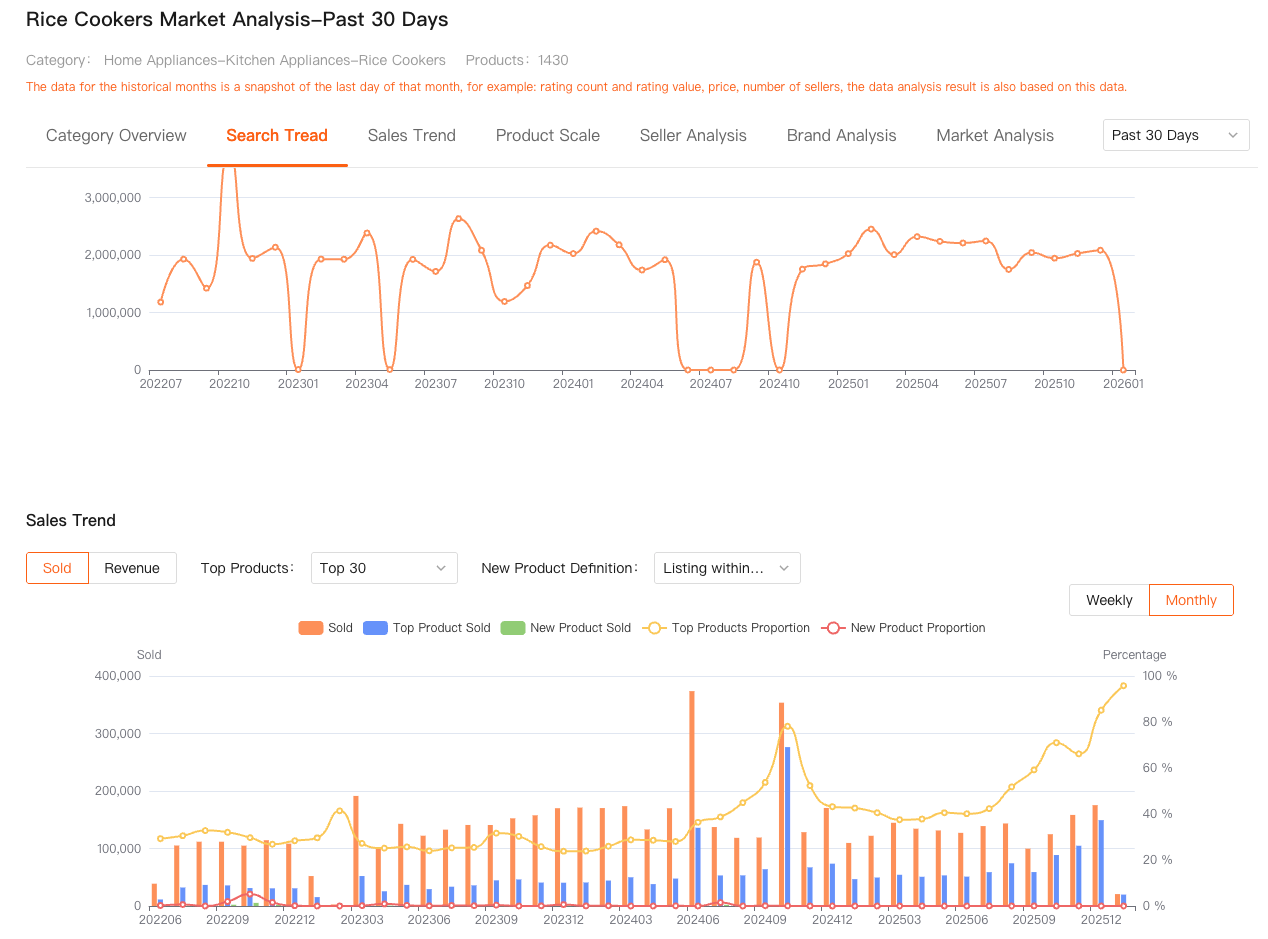This screenshot has width=1268, height=939.
Task: Select the Search Tread tab
Action: pos(277,136)
